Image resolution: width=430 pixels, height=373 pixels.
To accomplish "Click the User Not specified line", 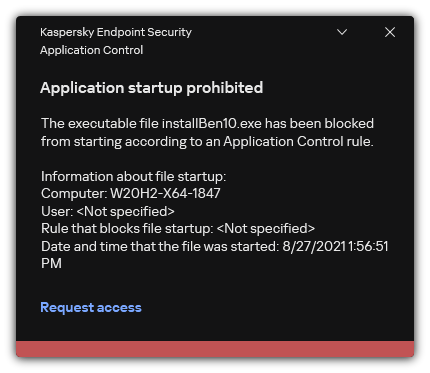I will [108, 211].
